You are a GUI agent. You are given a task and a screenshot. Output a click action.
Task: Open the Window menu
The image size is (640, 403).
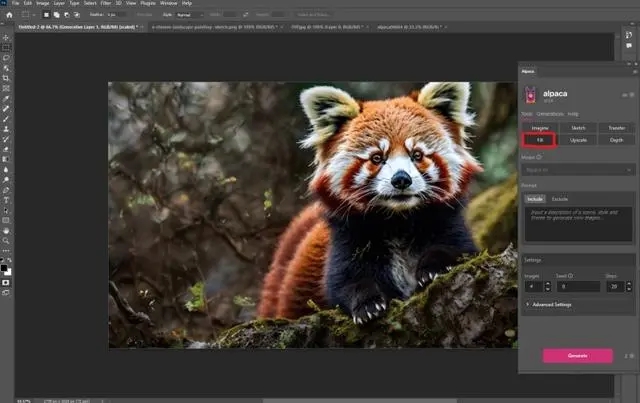tap(169, 3)
